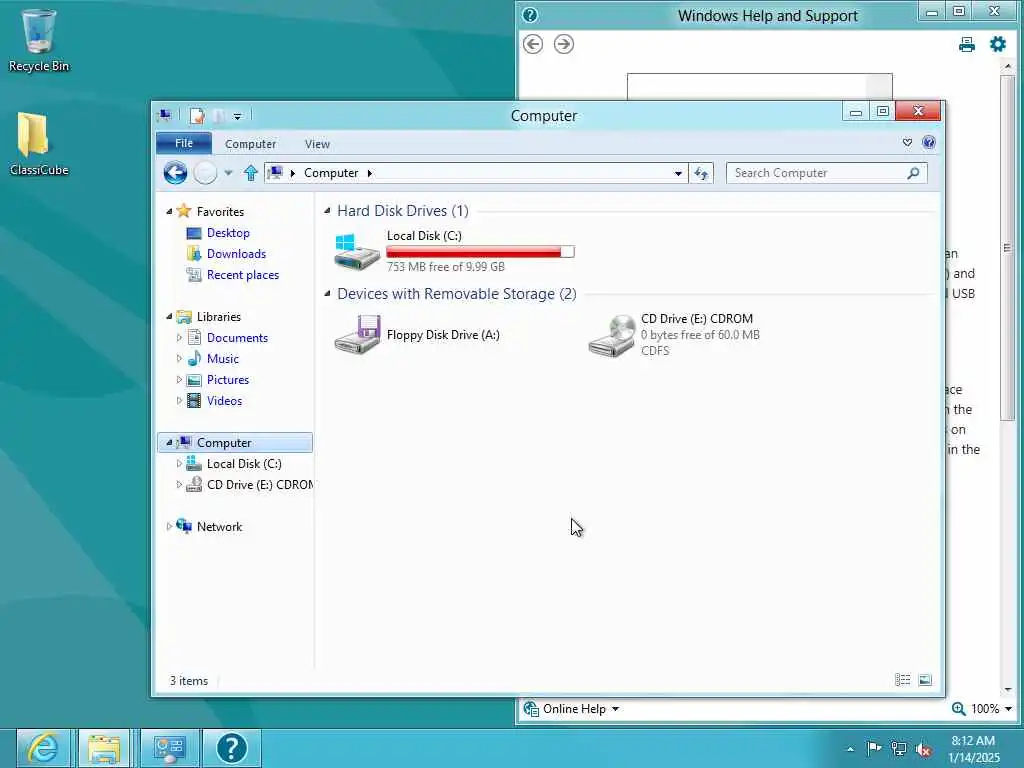1024x768 pixels.
Task: Click the Print icon in Help window
Action: point(967,44)
